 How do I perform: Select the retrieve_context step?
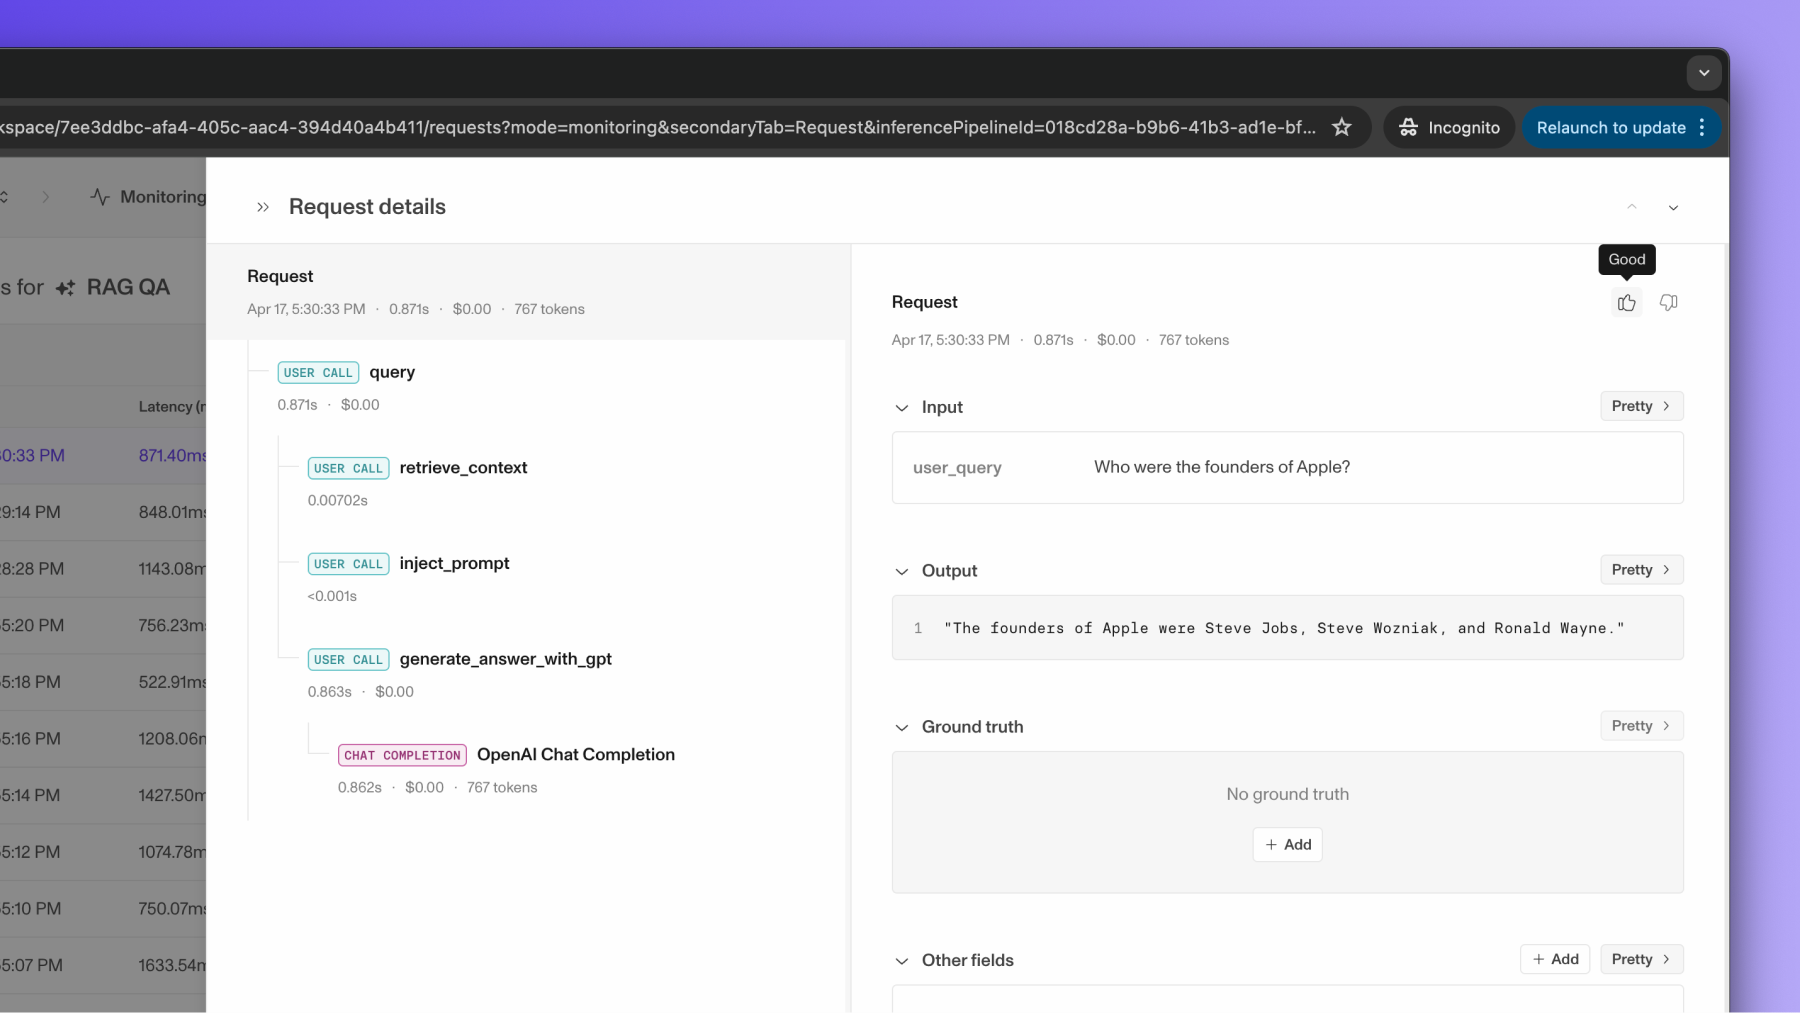(463, 468)
